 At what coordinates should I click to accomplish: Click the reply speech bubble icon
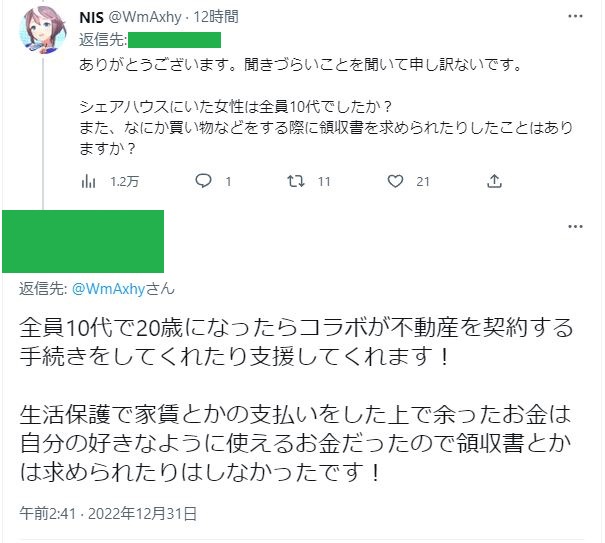pos(203,181)
